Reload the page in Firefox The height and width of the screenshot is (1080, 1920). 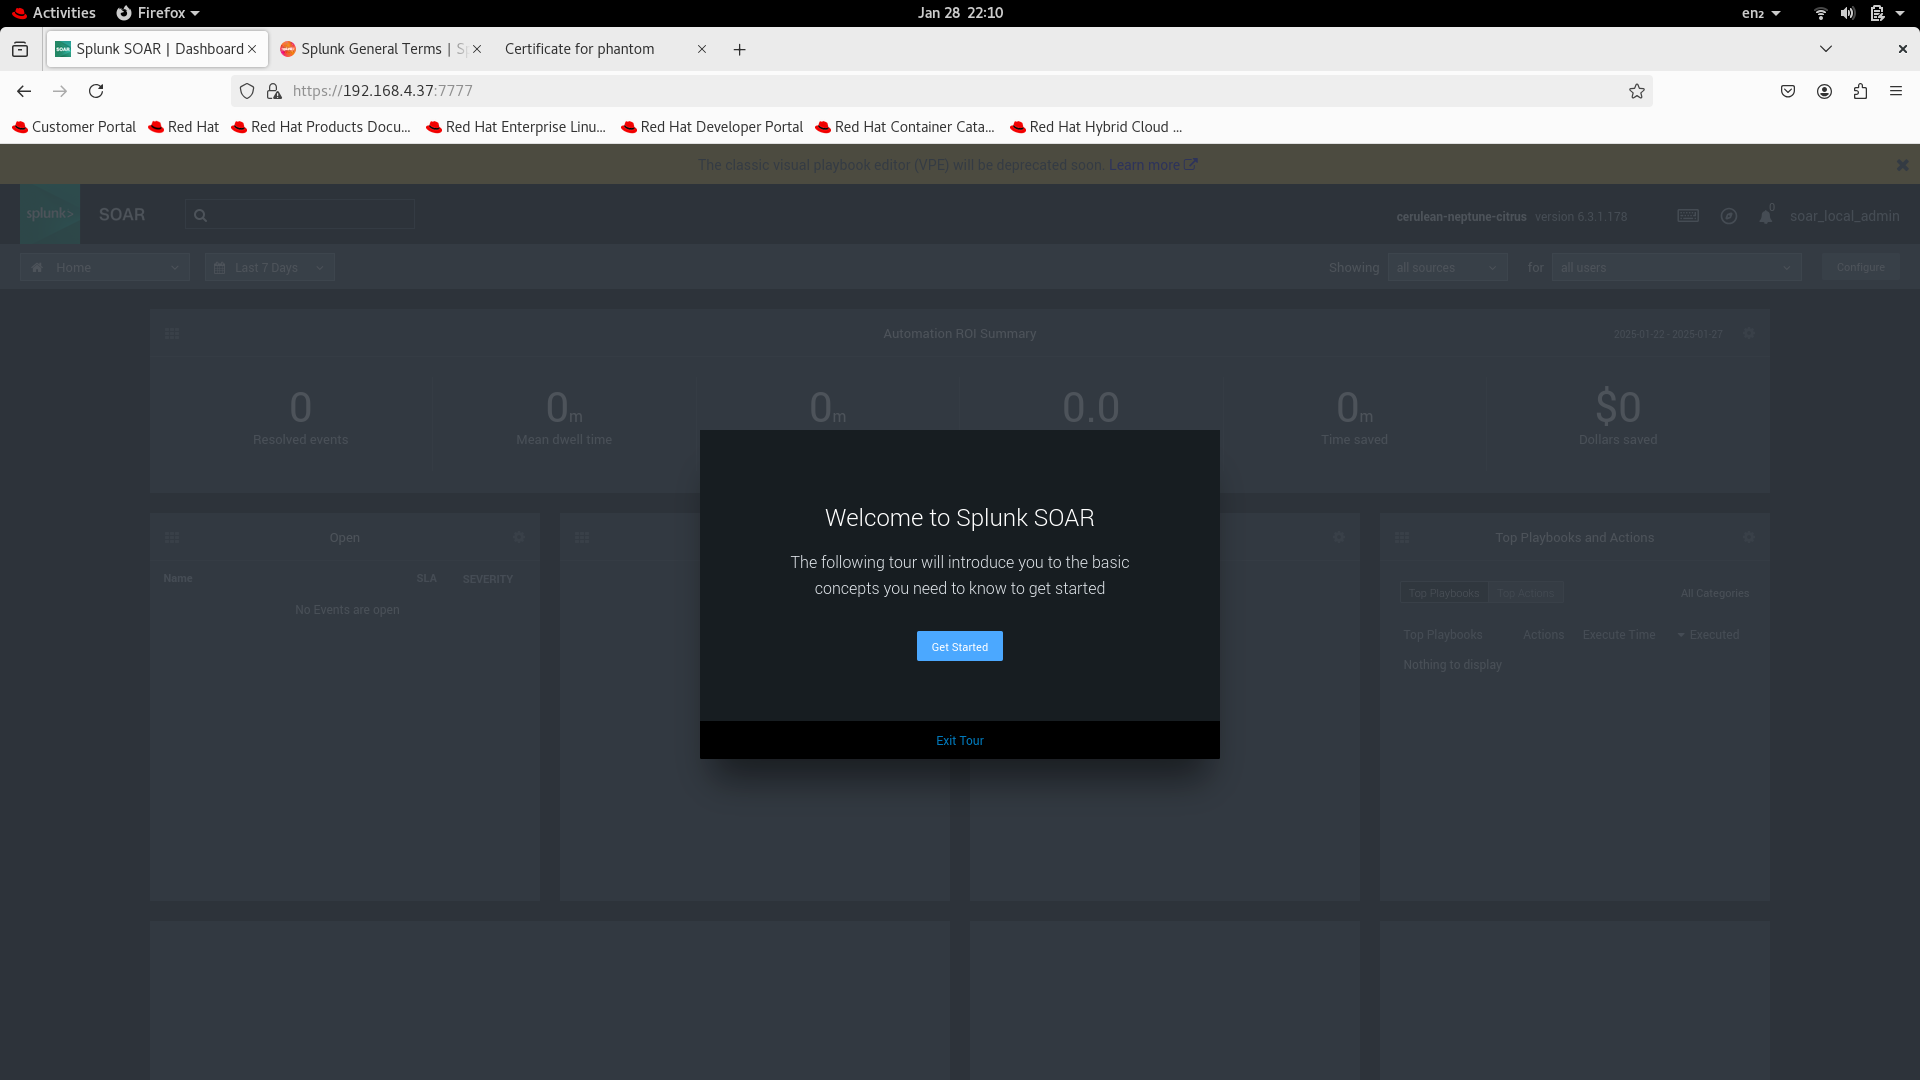click(x=96, y=91)
